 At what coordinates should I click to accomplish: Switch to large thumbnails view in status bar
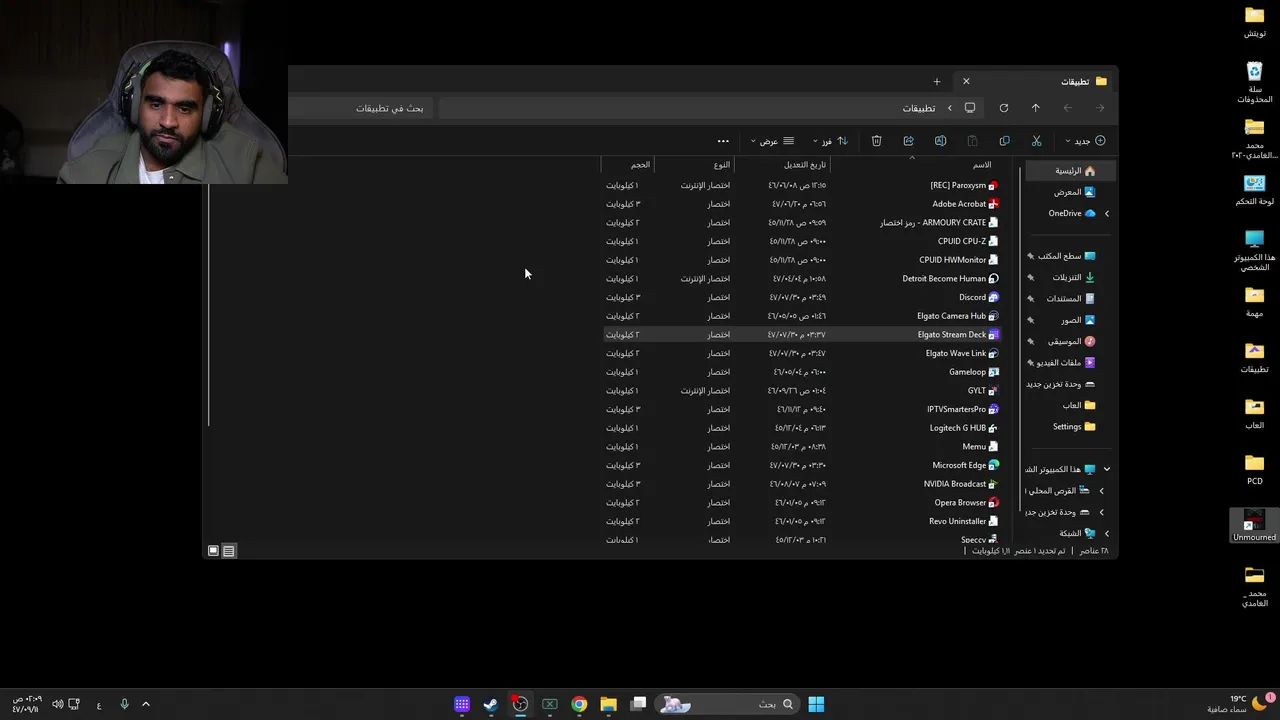213,551
